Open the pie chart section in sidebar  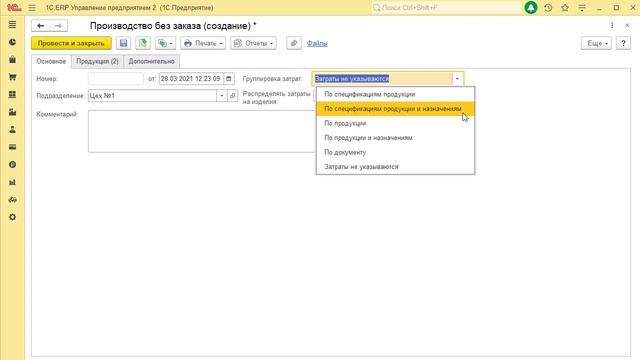click(x=12, y=42)
